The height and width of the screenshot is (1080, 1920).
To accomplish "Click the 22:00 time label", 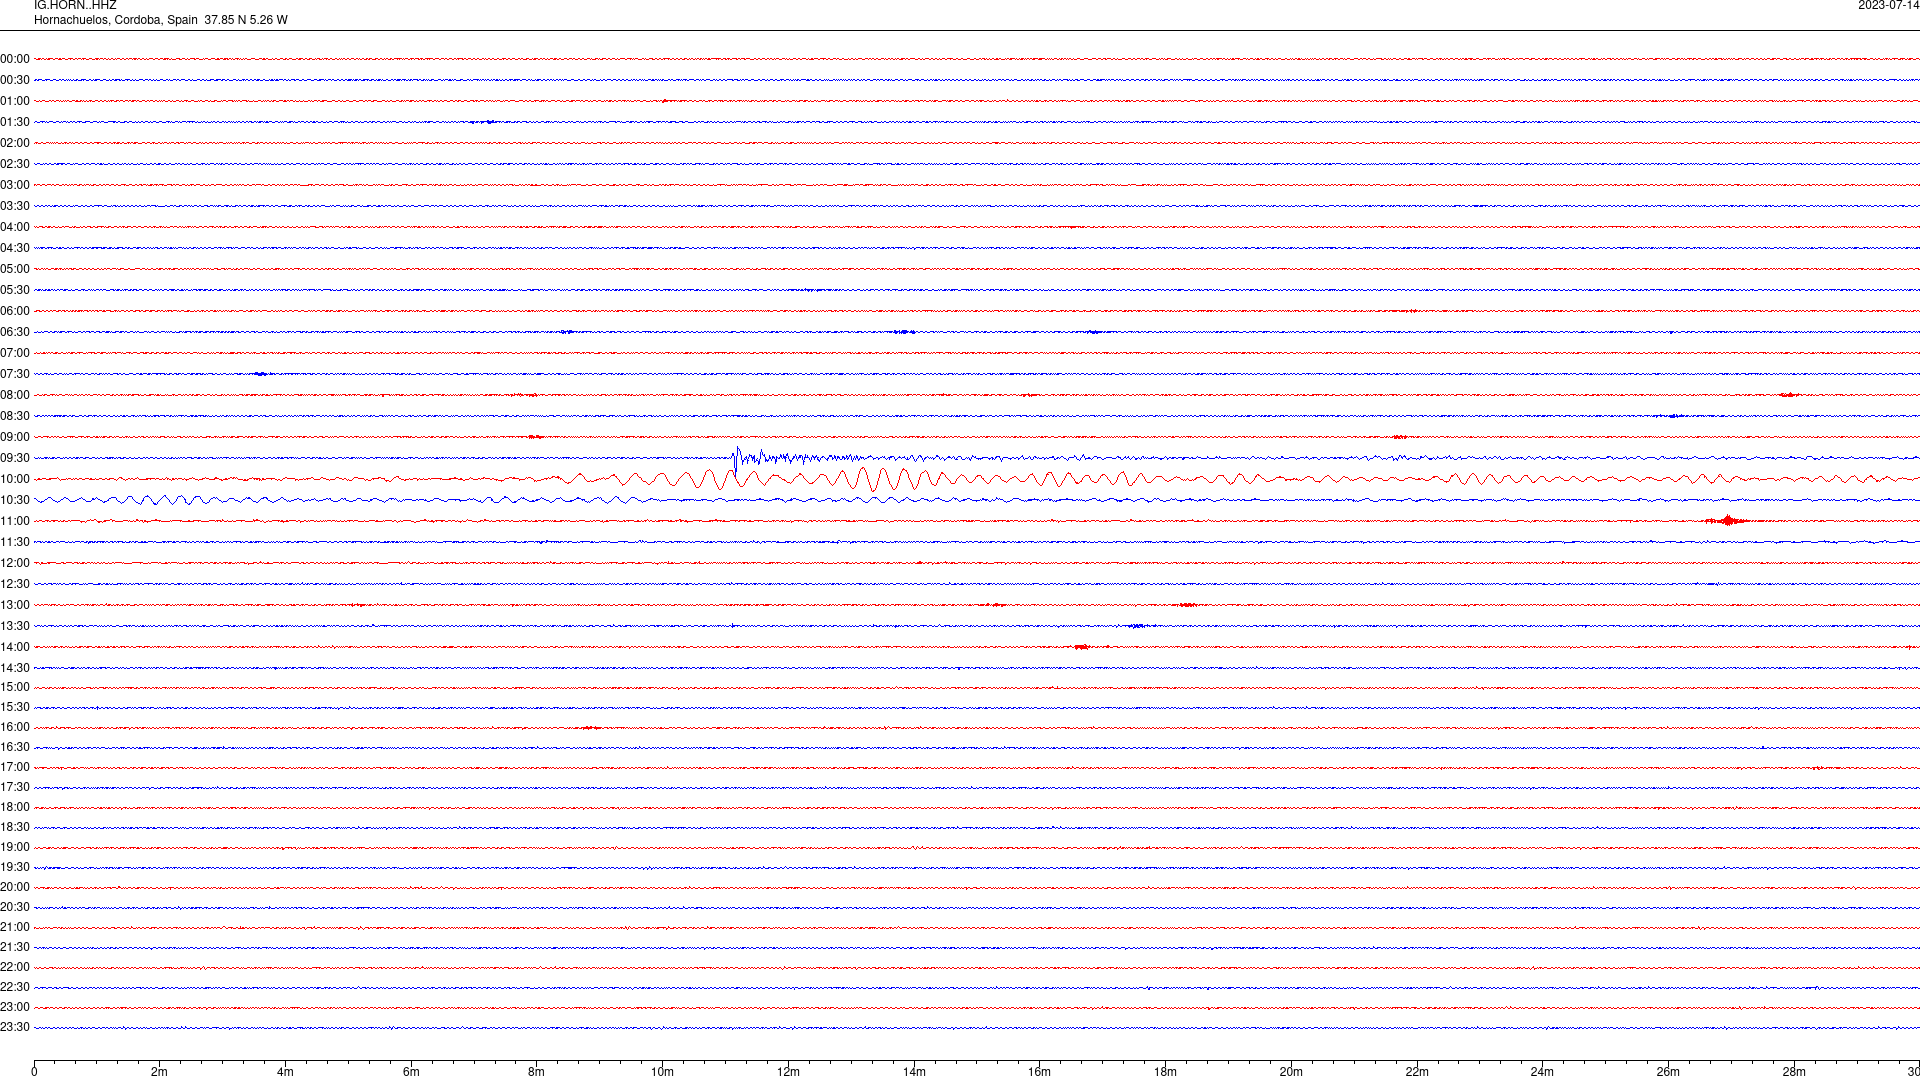I will pos(15,967).
